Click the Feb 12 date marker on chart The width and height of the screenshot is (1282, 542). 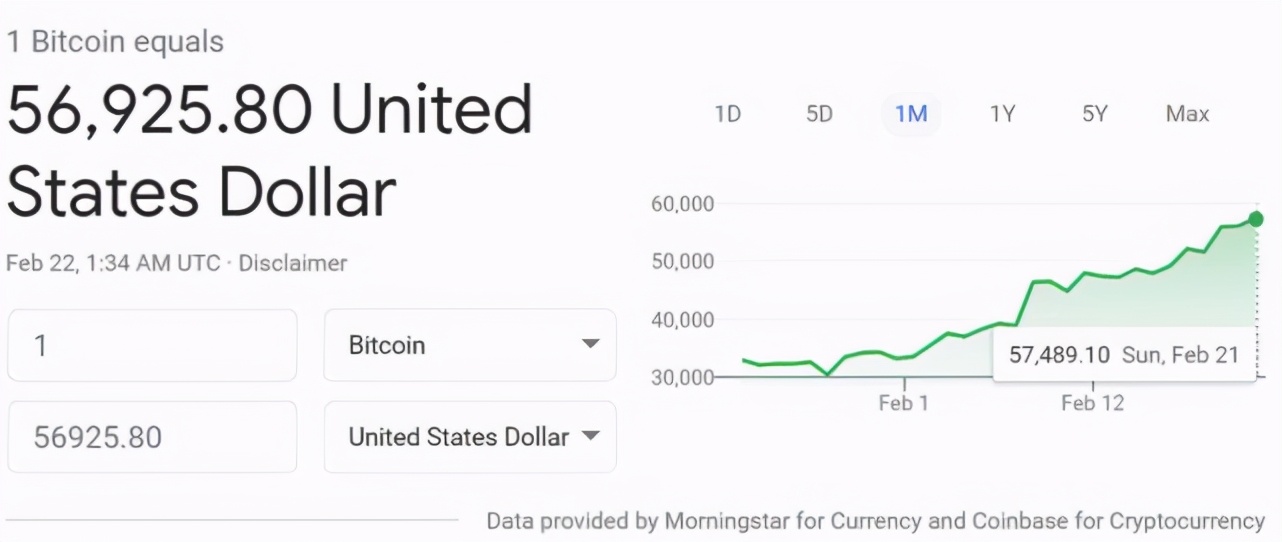tap(1093, 403)
